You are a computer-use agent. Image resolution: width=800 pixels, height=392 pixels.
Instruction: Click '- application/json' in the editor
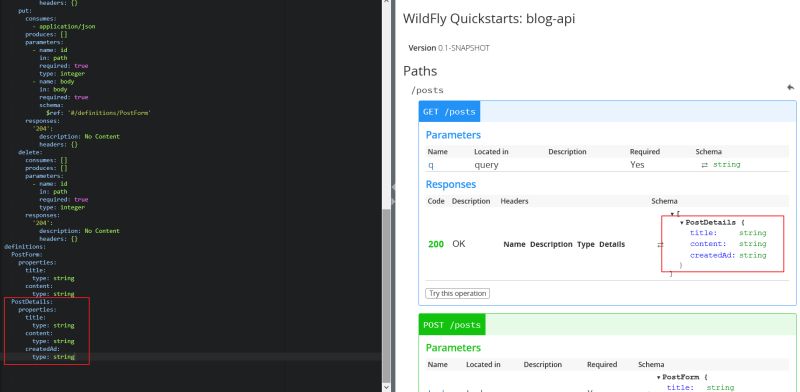click(x=64, y=26)
